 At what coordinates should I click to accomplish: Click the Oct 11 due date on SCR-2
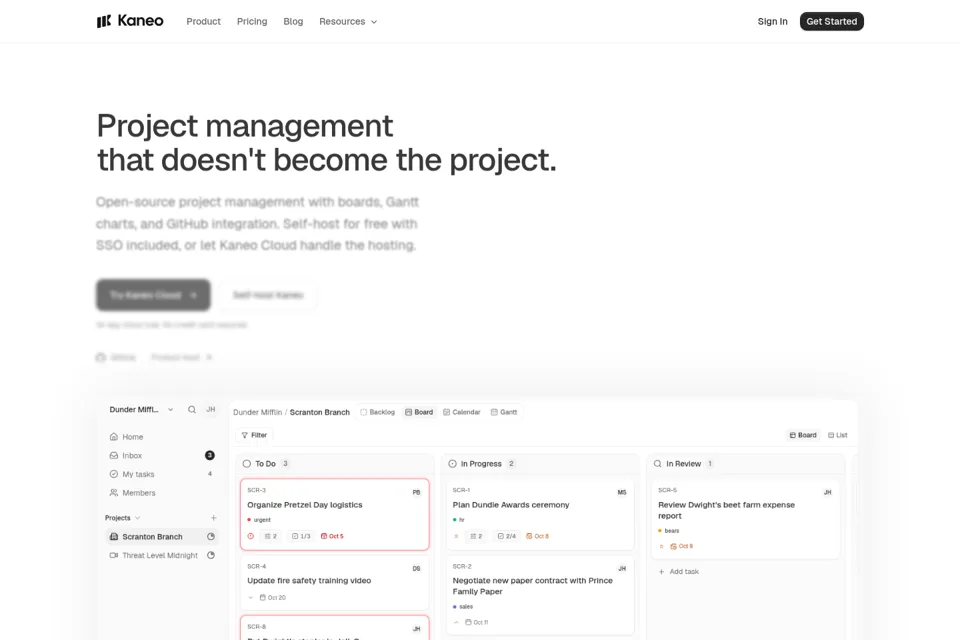coord(476,622)
